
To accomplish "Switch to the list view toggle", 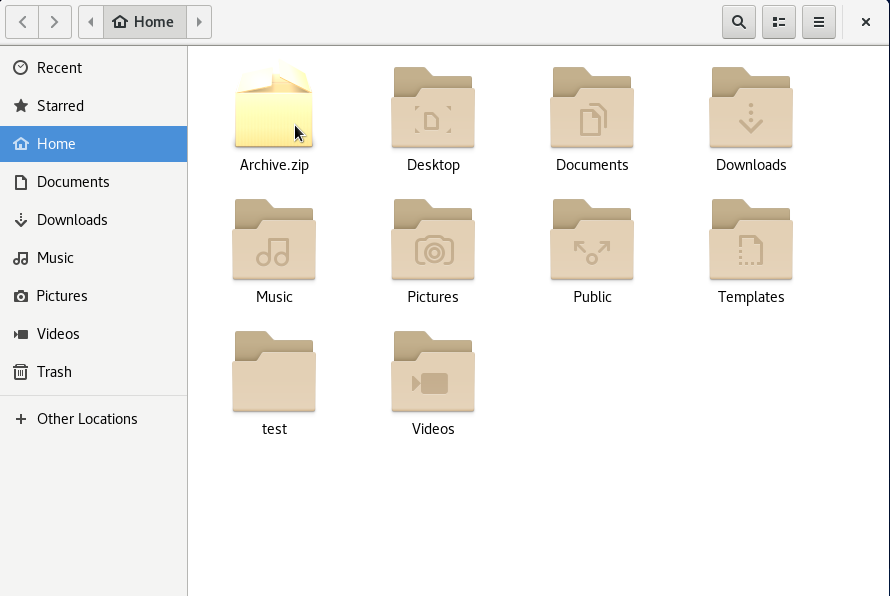I will tap(778, 21).
